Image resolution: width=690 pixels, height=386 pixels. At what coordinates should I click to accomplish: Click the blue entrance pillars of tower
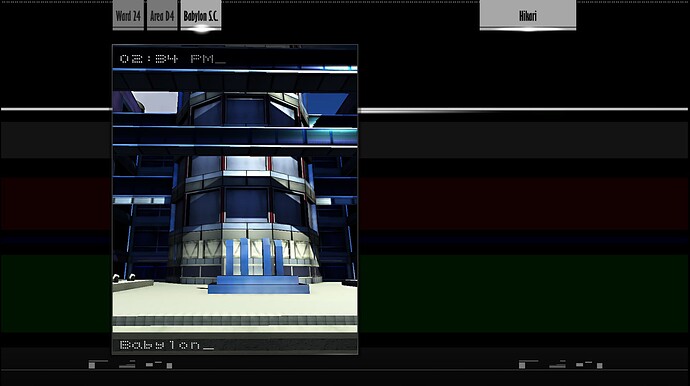tap(255, 257)
